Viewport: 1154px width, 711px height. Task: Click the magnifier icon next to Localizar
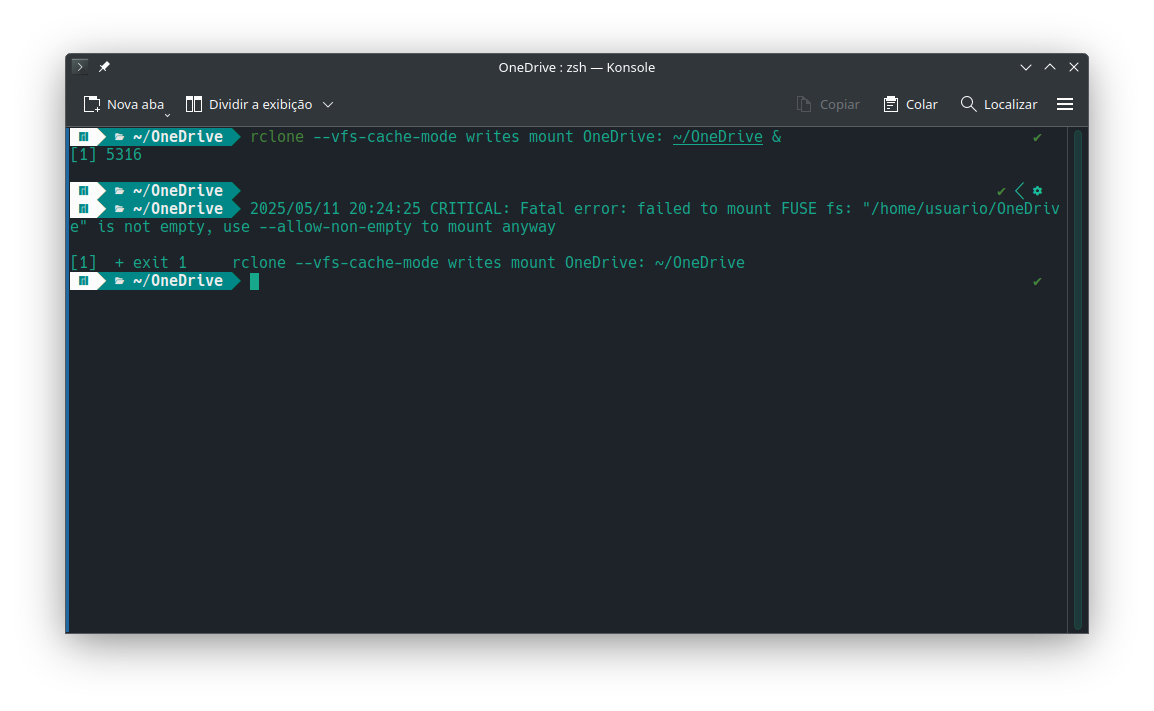969,105
